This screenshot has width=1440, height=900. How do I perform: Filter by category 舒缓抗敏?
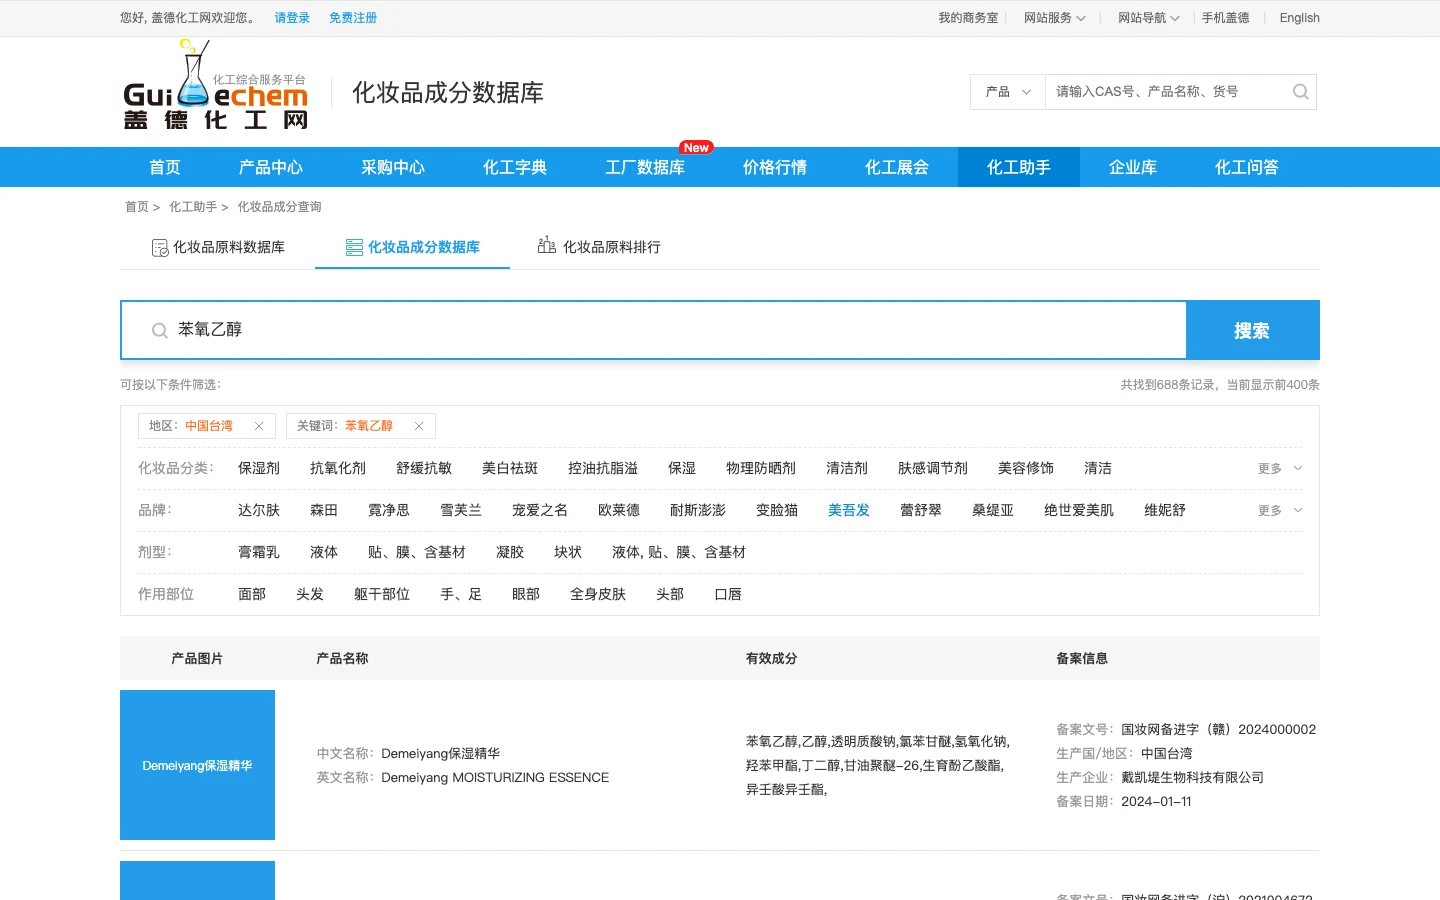(424, 468)
